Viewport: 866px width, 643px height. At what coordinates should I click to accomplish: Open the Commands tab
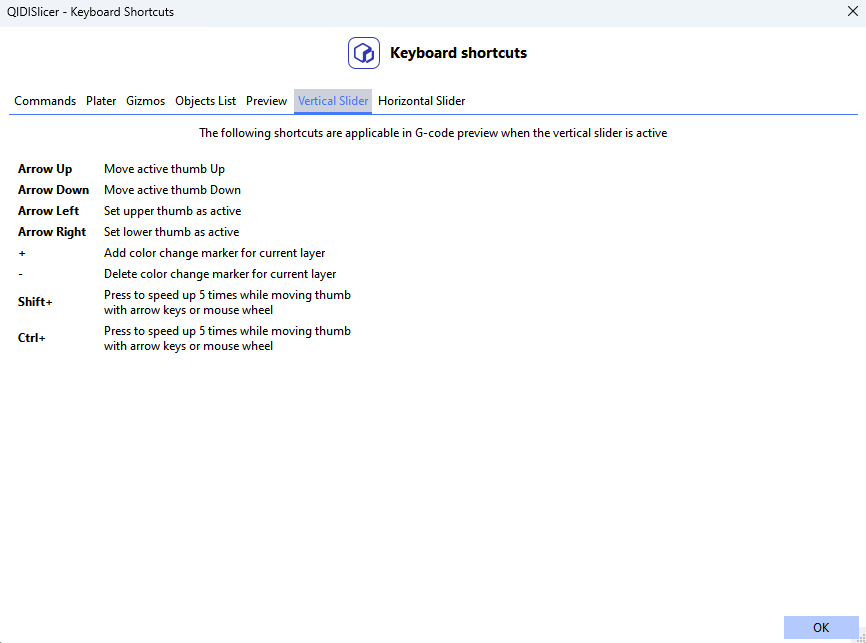pyautogui.click(x=45, y=101)
